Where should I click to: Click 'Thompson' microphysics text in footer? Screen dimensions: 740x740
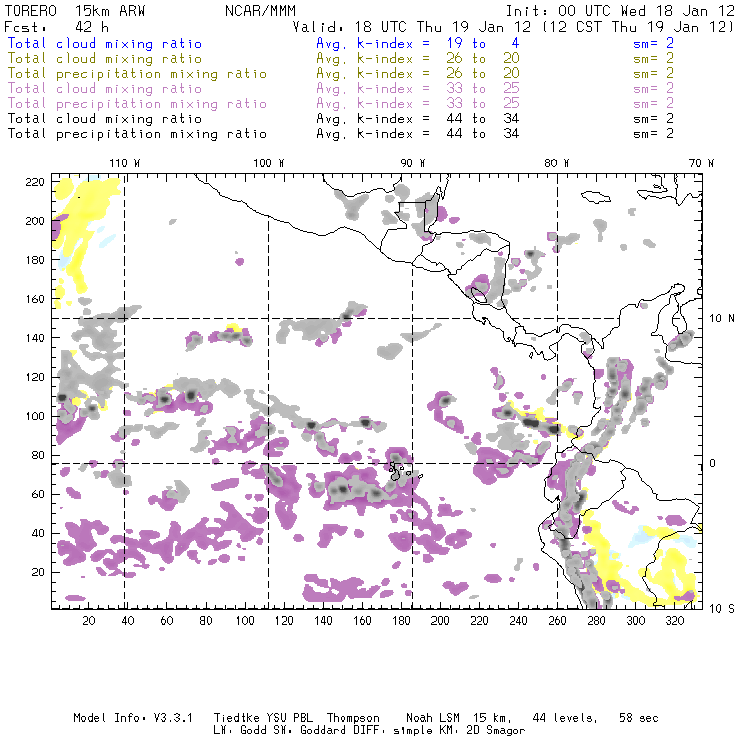coord(353,718)
